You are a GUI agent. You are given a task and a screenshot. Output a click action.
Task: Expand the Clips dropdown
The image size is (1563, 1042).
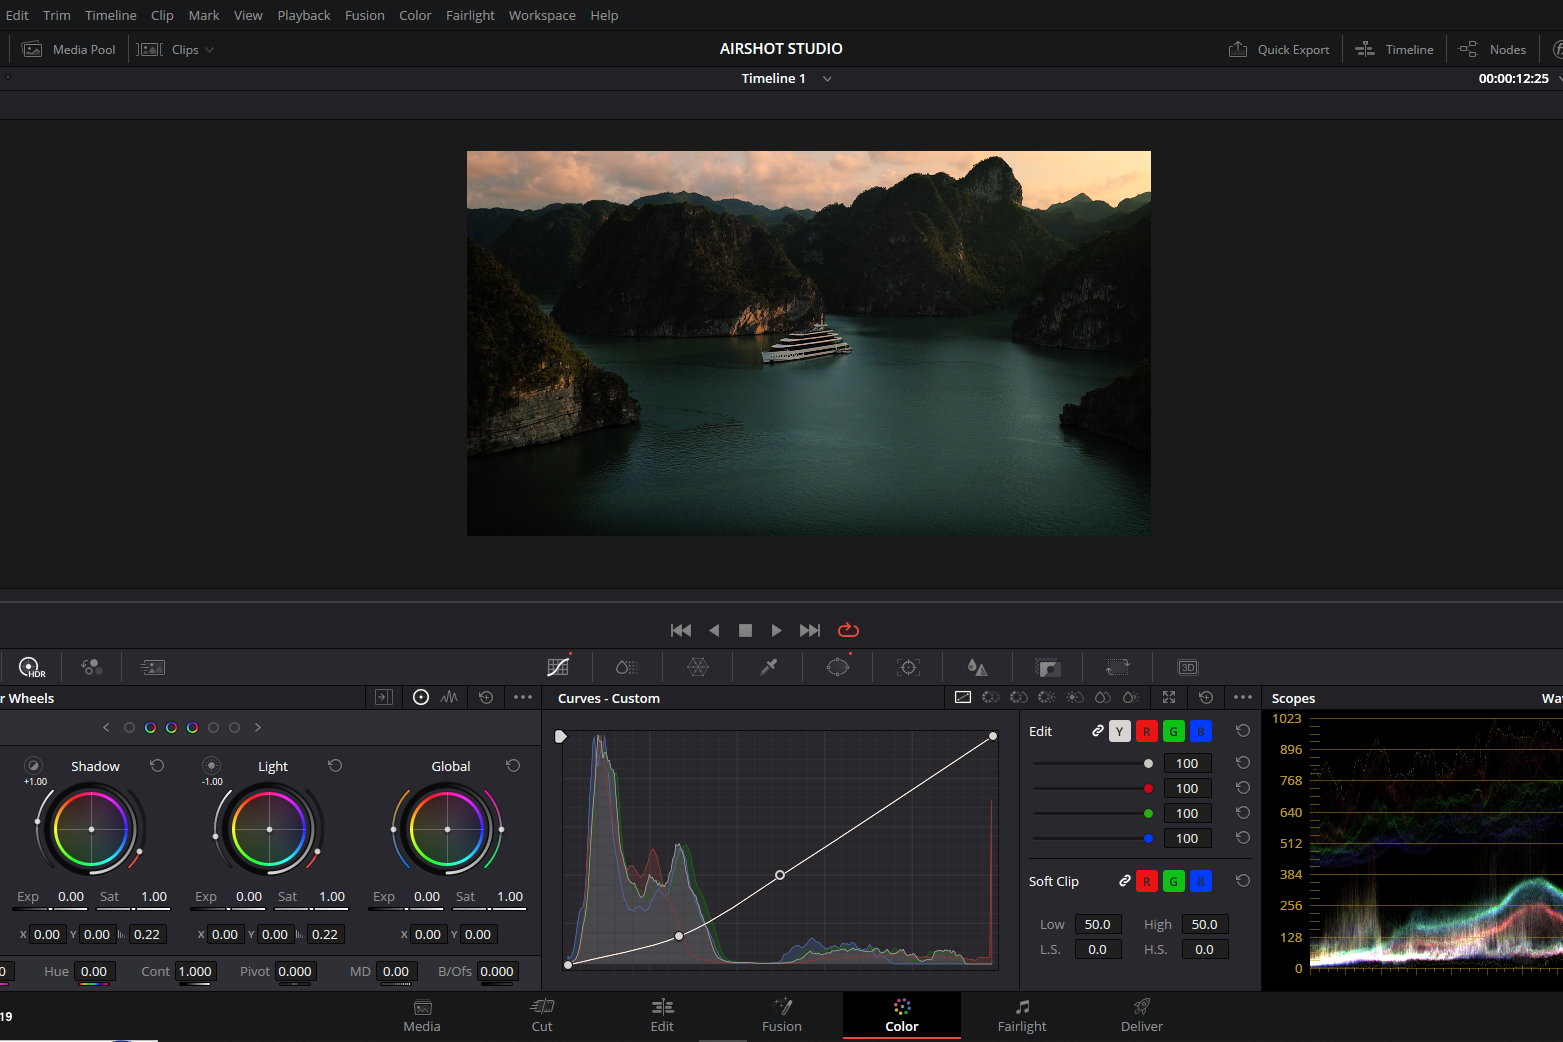coord(209,50)
